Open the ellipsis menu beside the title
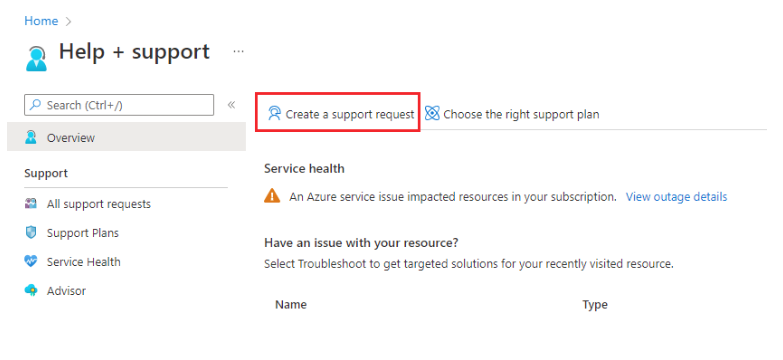This screenshot has width=783, height=360. pos(239,51)
